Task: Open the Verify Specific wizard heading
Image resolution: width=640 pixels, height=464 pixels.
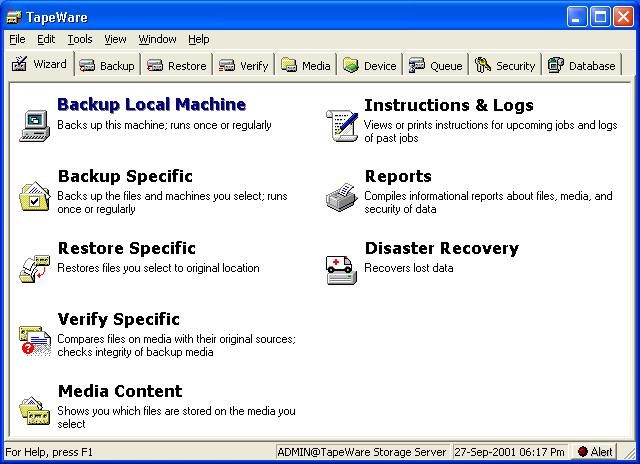Action: click(x=119, y=319)
